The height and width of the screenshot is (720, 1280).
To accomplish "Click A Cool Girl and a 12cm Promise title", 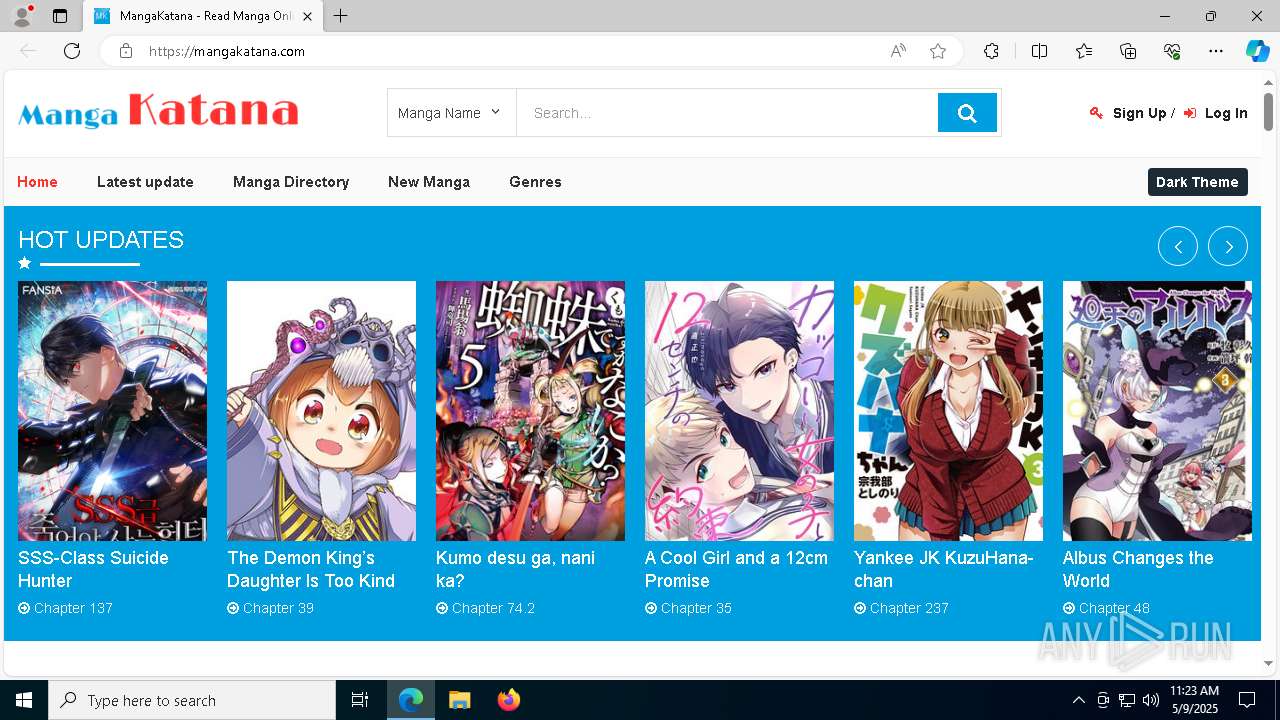I will [736, 569].
